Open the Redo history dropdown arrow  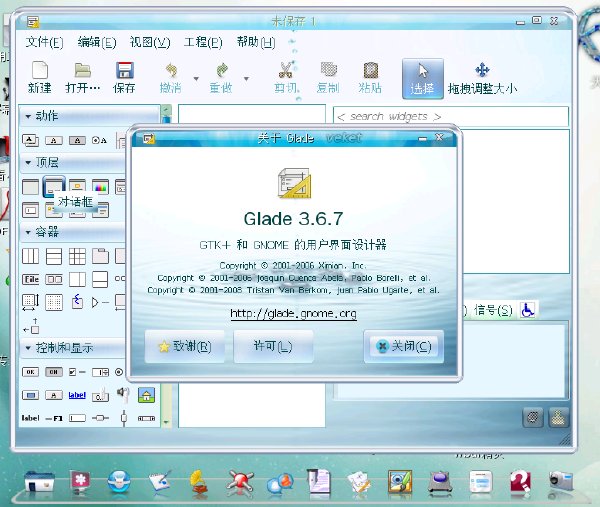pyautogui.click(x=246, y=79)
